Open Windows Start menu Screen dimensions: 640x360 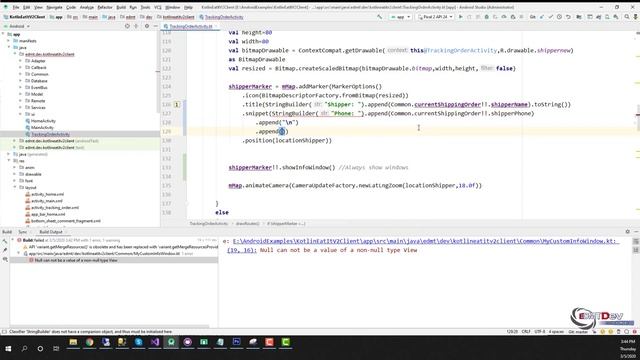(8, 349)
